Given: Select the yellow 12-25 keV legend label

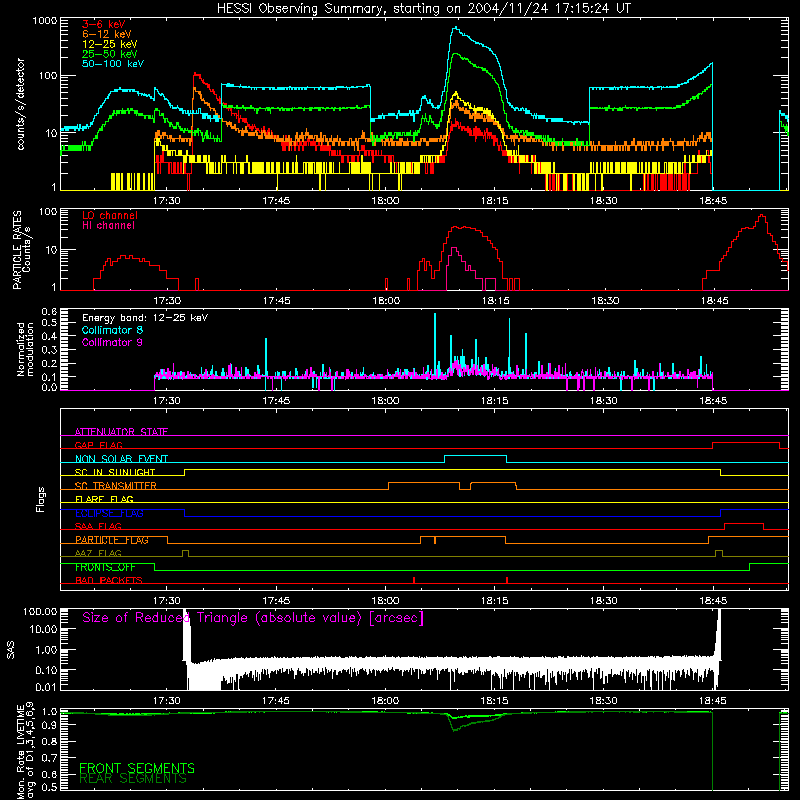Looking at the screenshot, I should [110, 44].
